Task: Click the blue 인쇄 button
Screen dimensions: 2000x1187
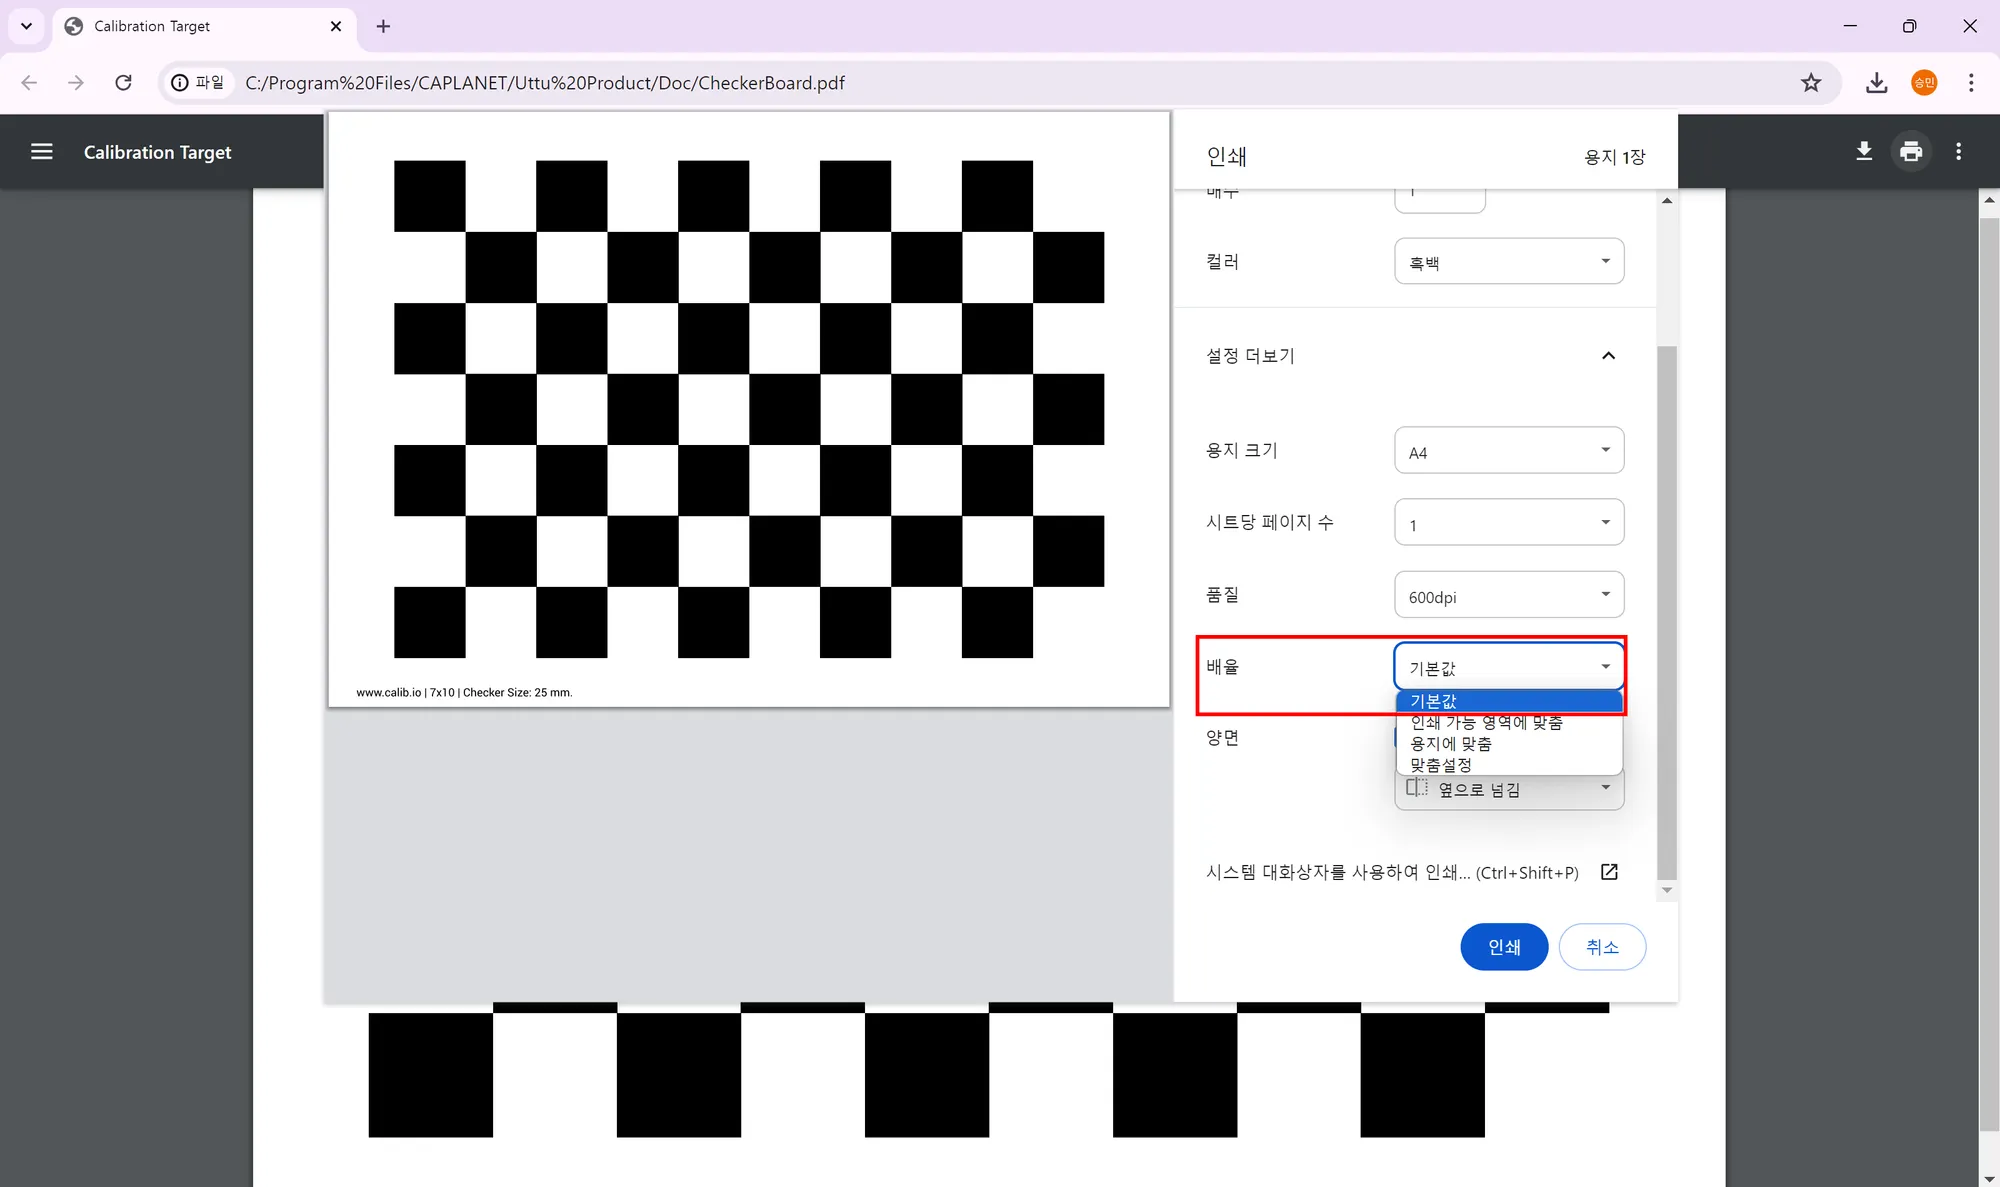Action: click(1504, 947)
